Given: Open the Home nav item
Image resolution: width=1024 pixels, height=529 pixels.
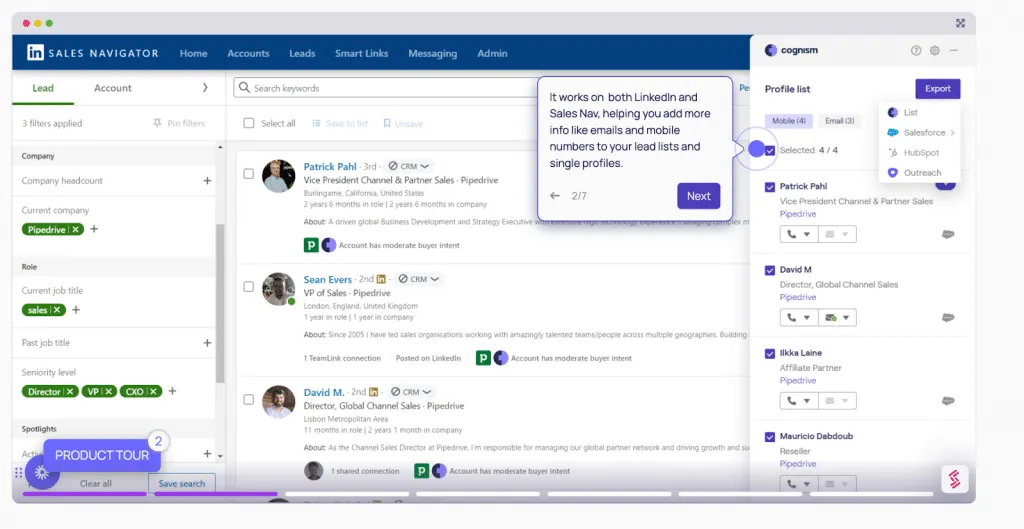Looking at the screenshot, I should (193, 54).
